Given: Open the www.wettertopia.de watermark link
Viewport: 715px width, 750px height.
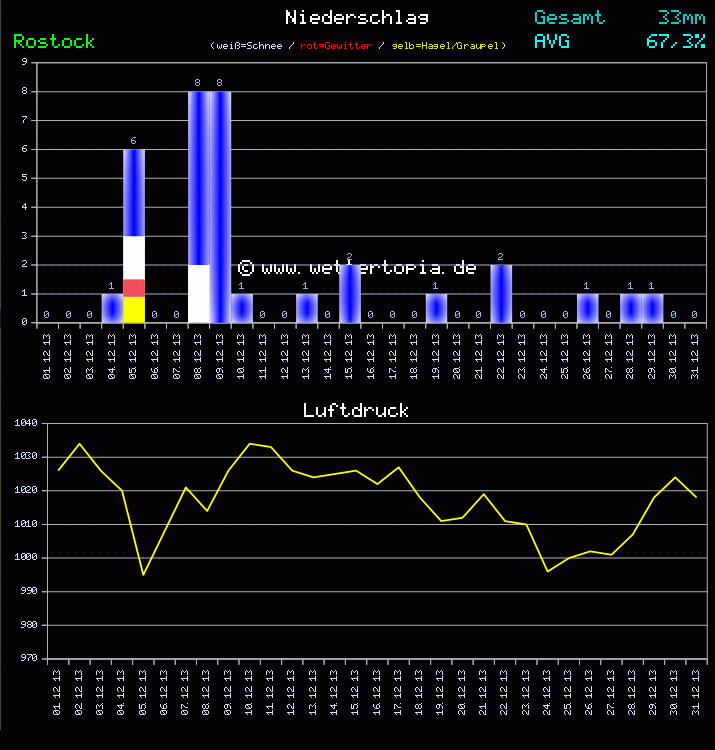Looking at the screenshot, I should [x=357, y=268].
